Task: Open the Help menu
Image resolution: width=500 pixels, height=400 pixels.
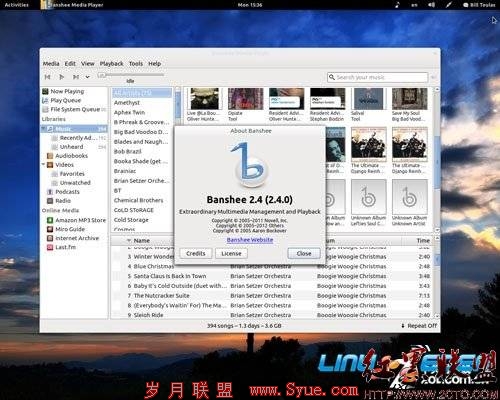Action: tap(154, 63)
